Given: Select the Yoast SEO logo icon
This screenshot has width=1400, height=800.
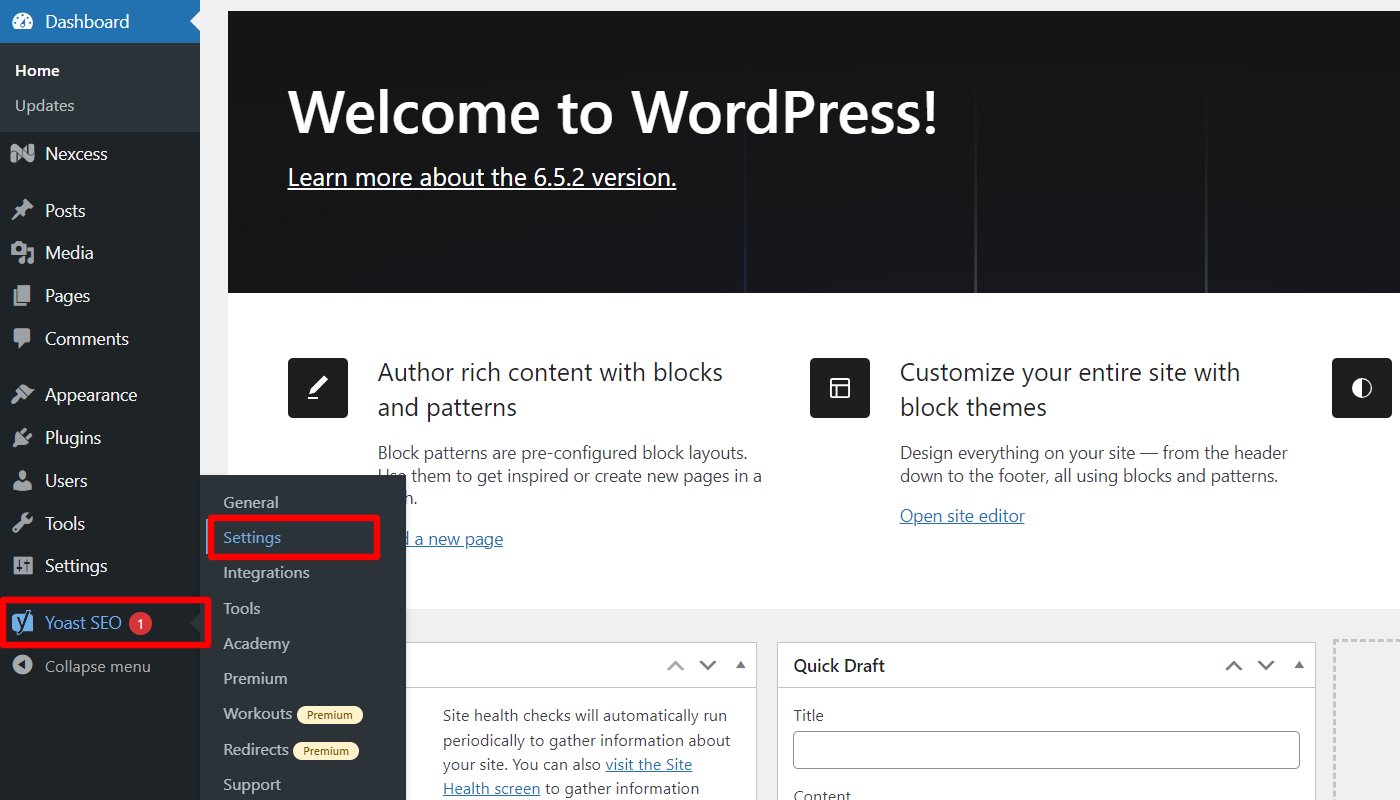Looking at the screenshot, I should 22,622.
